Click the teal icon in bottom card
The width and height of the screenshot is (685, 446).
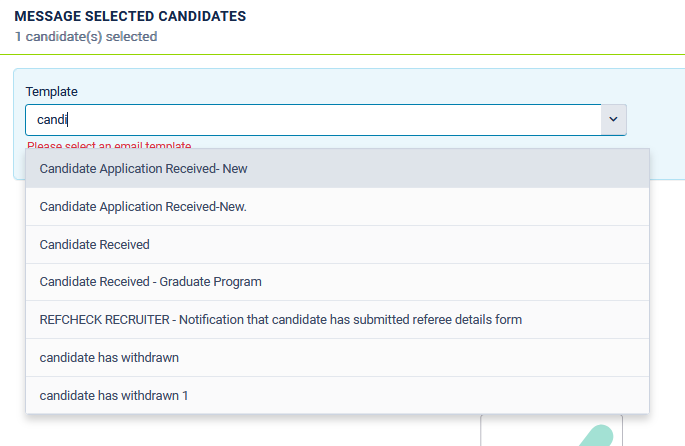click(x=597, y=436)
